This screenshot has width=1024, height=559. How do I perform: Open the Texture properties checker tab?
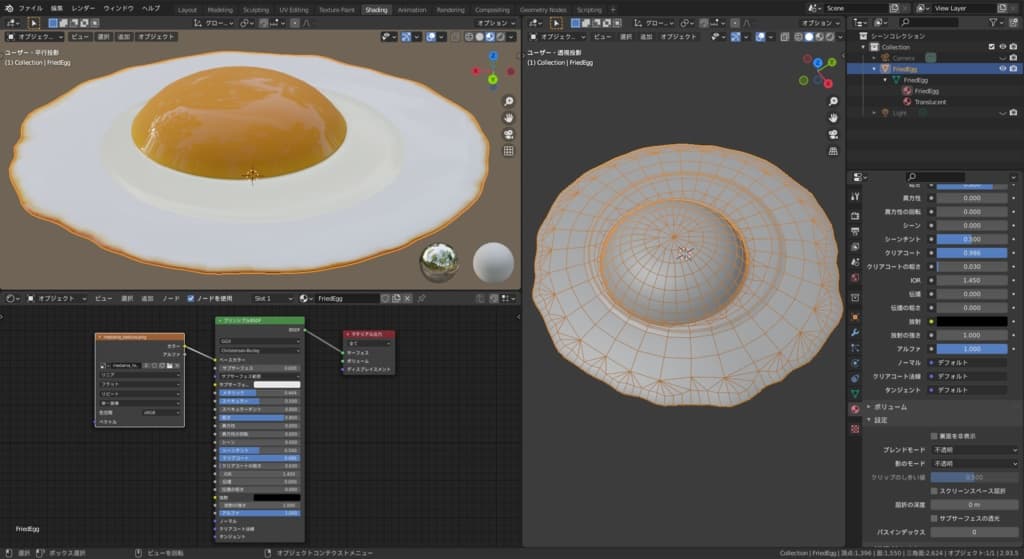pyautogui.click(x=855, y=428)
